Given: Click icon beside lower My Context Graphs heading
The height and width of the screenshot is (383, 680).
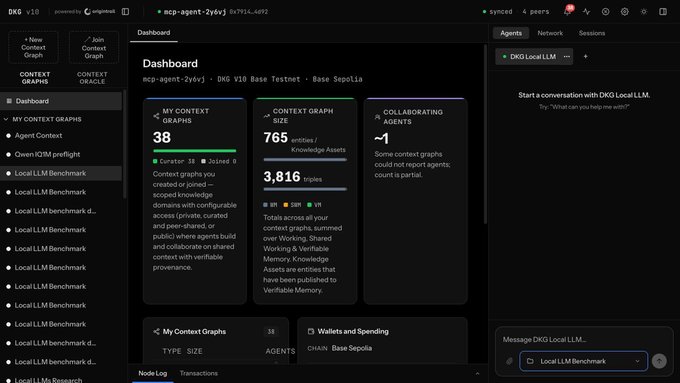Looking at the screenshot, I should tap(156, 331).
